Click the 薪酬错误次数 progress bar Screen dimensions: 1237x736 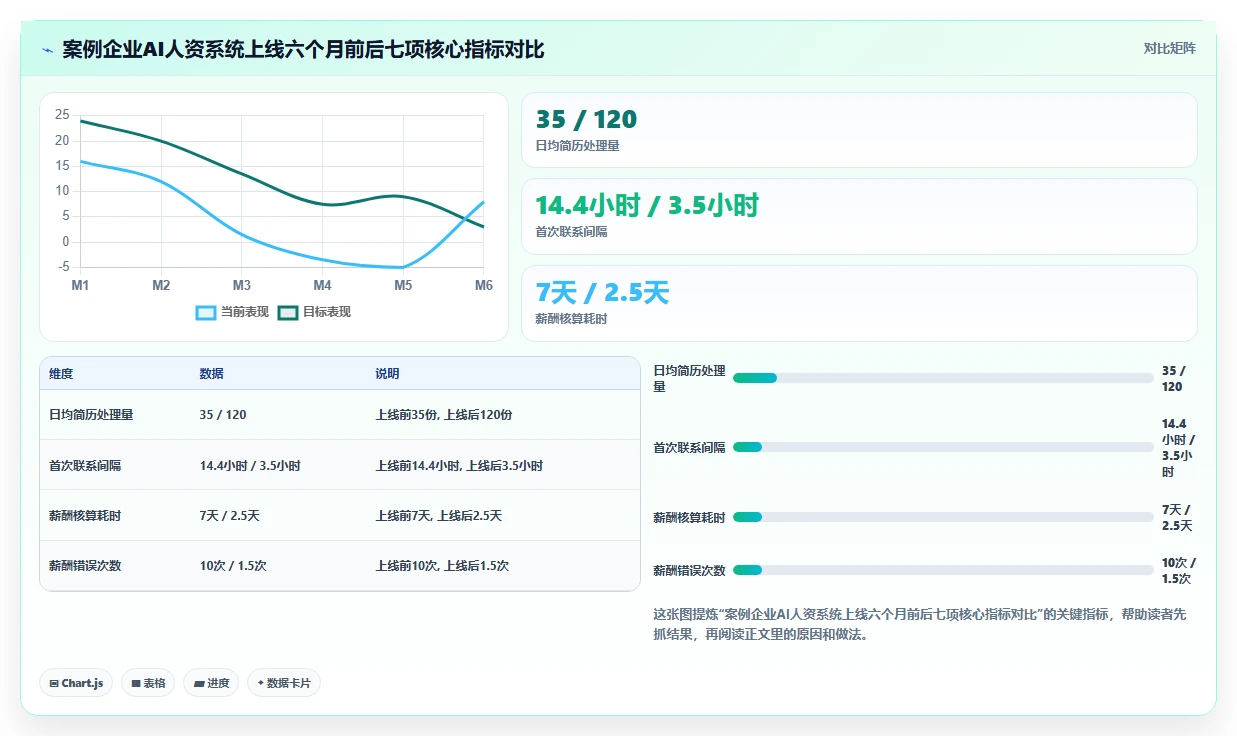click(x=943, y=570)
